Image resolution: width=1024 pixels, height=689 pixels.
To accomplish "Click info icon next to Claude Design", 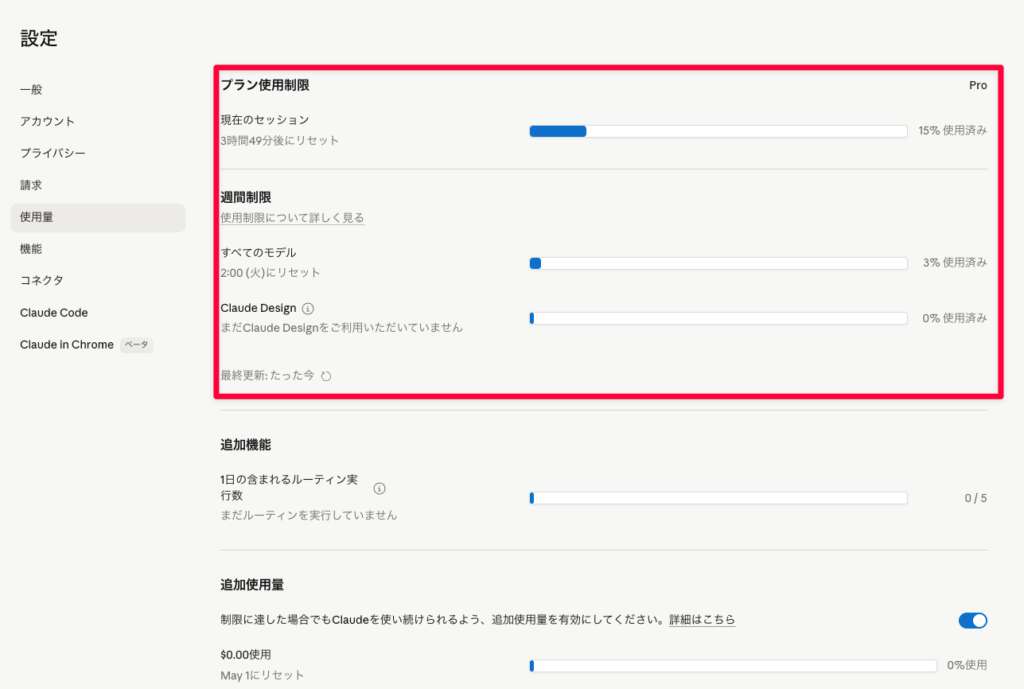I will [308, 308].
